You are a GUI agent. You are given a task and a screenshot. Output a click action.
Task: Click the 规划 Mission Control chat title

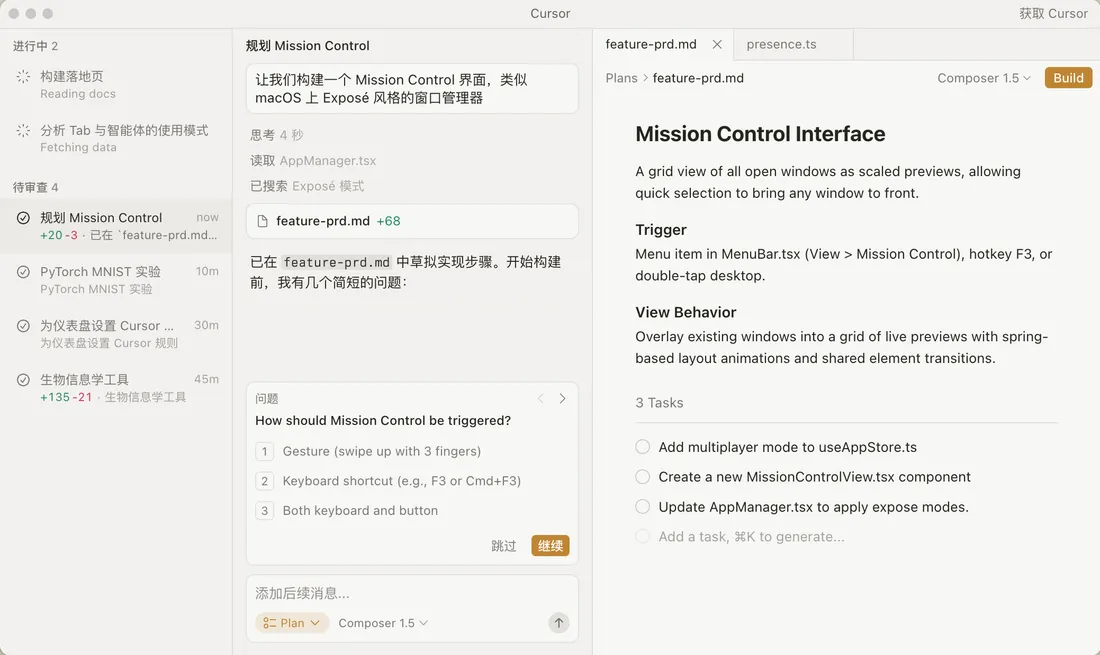(307, 46)
